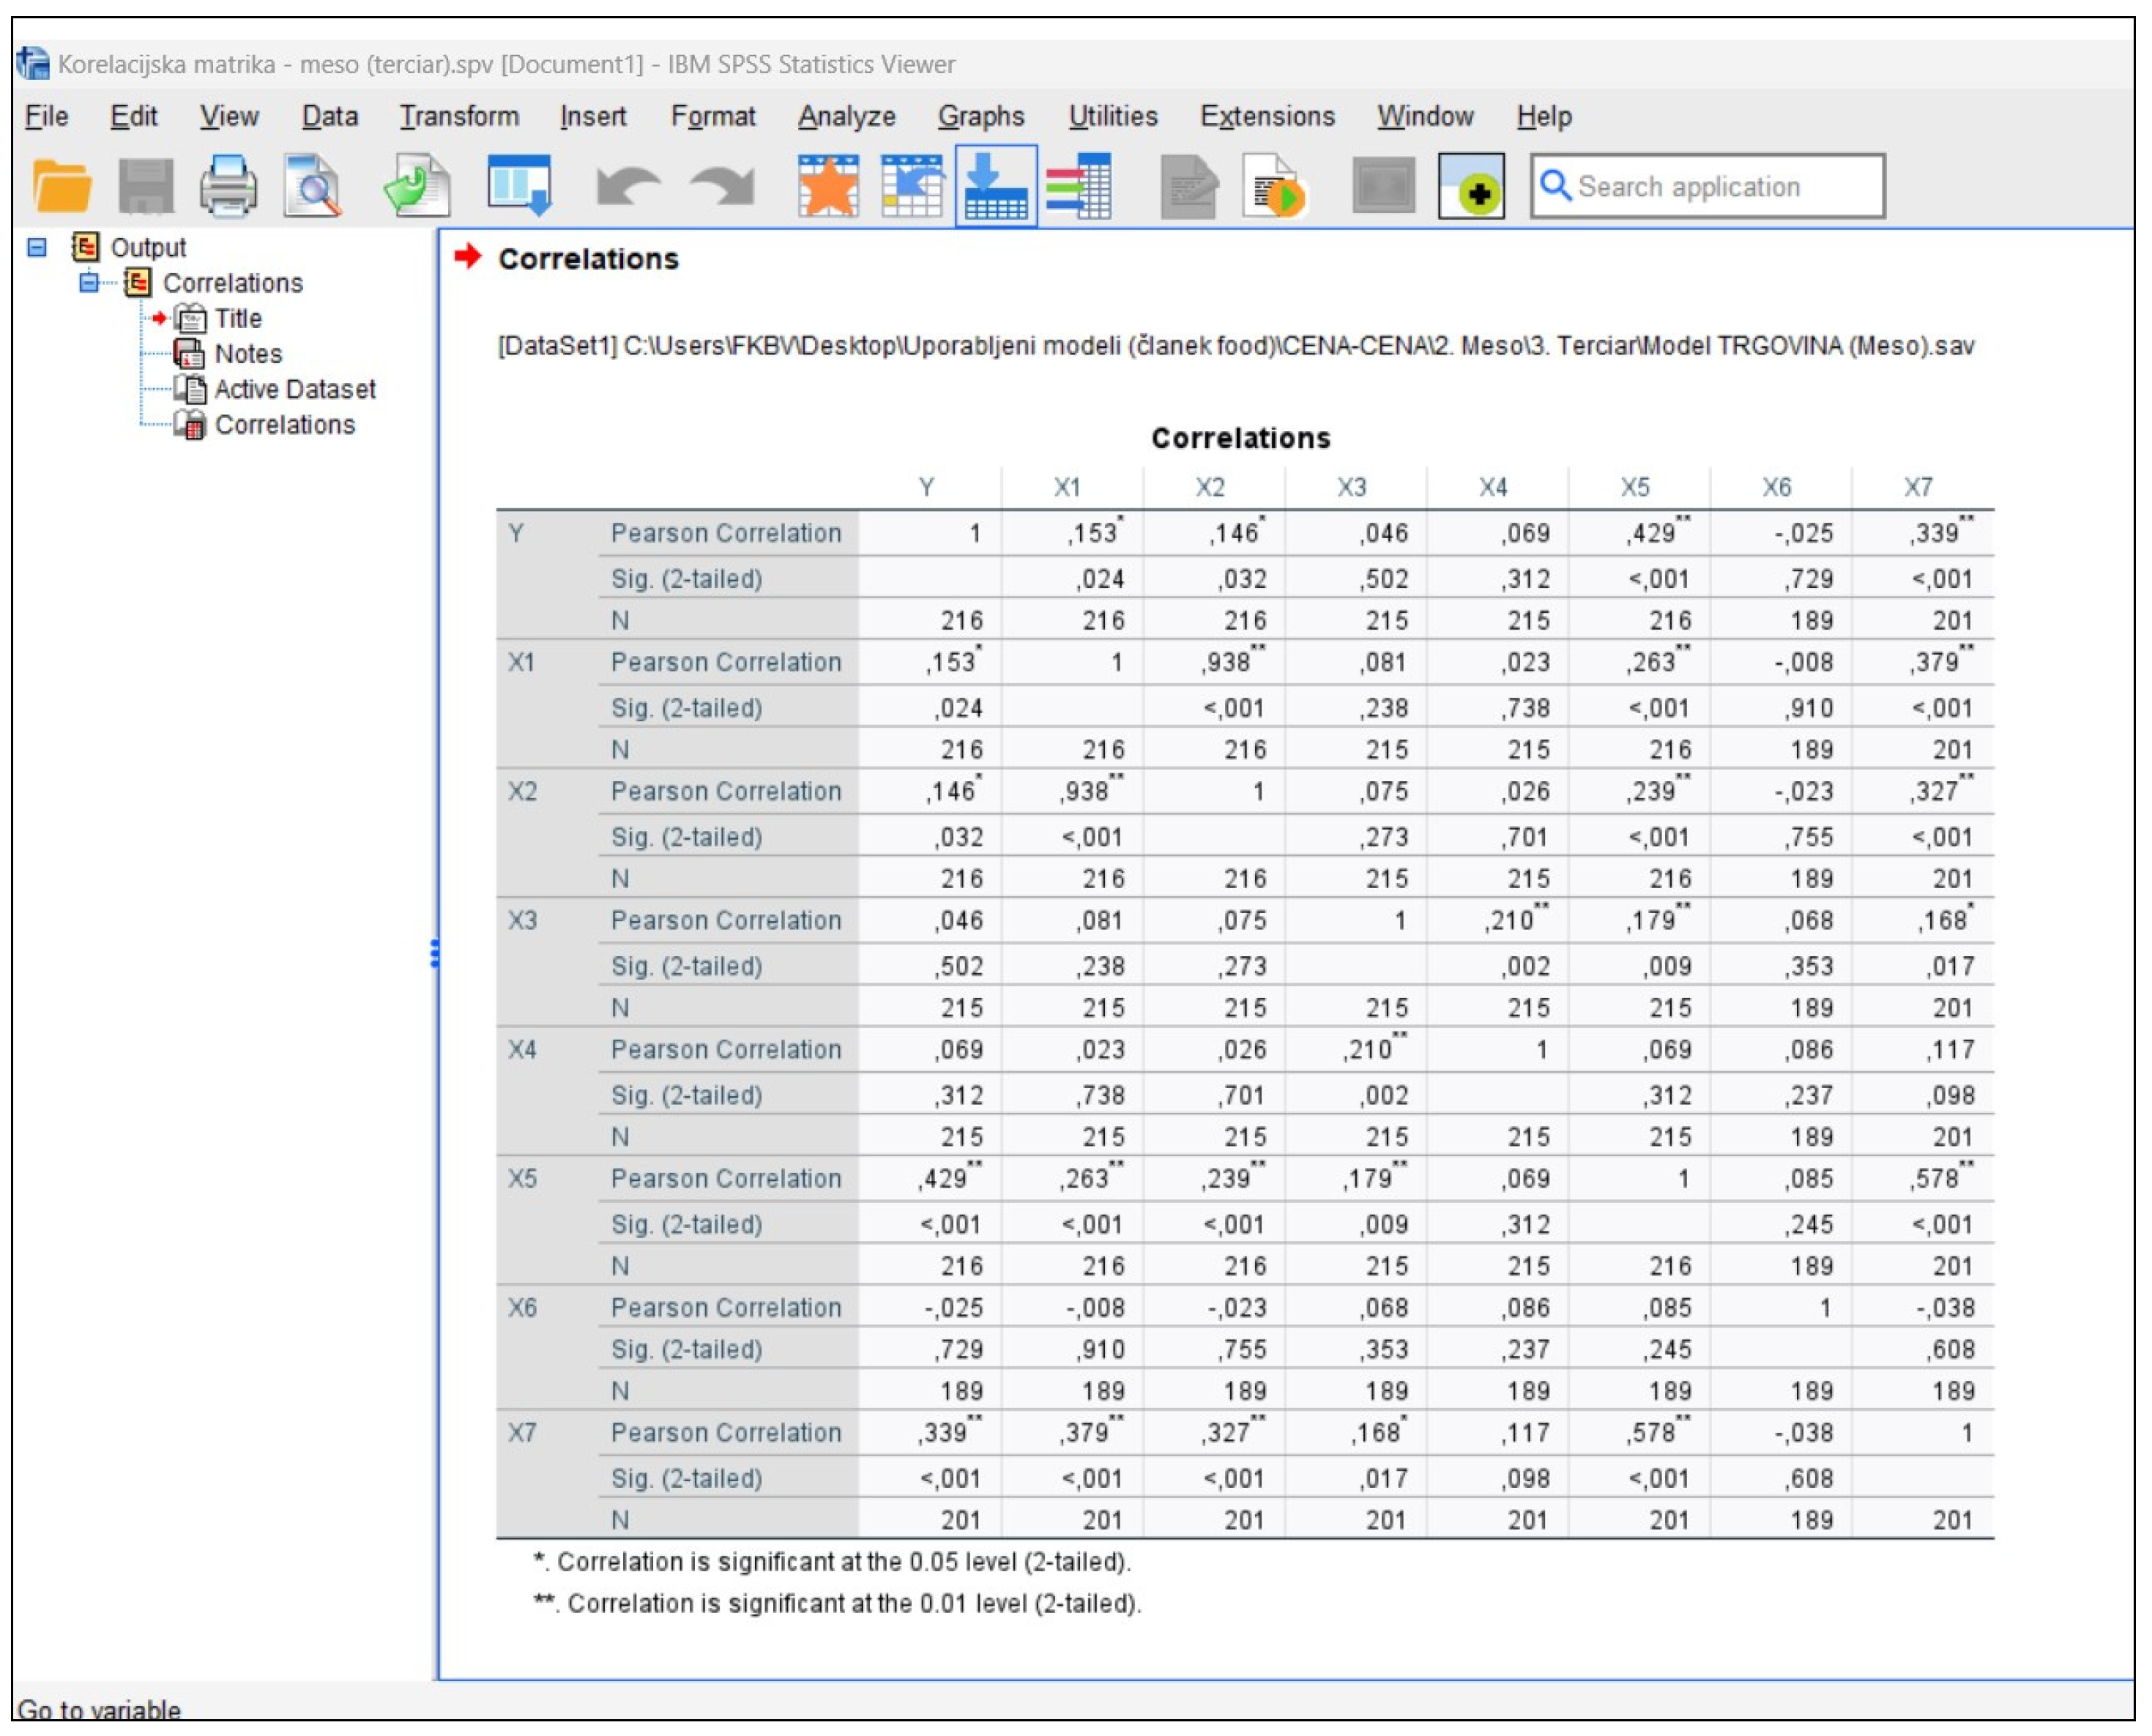Select the Correlations table outline item
Image resolution: width=2152 pixels, height=1736 pixels.
click(284, 425)
